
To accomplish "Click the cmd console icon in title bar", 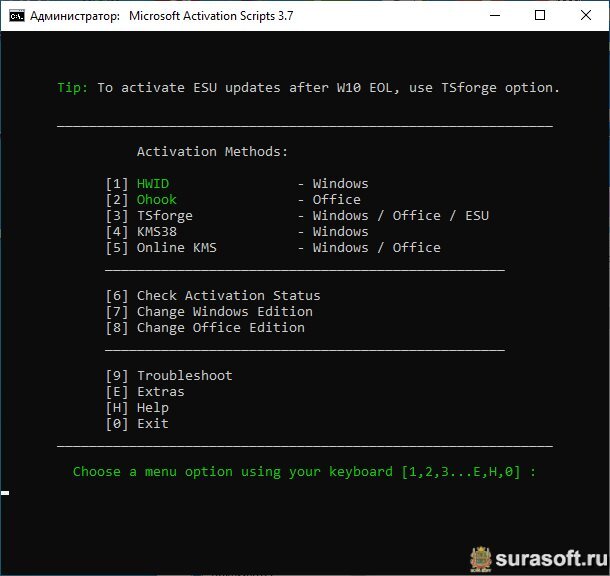I will coord(17,16).
